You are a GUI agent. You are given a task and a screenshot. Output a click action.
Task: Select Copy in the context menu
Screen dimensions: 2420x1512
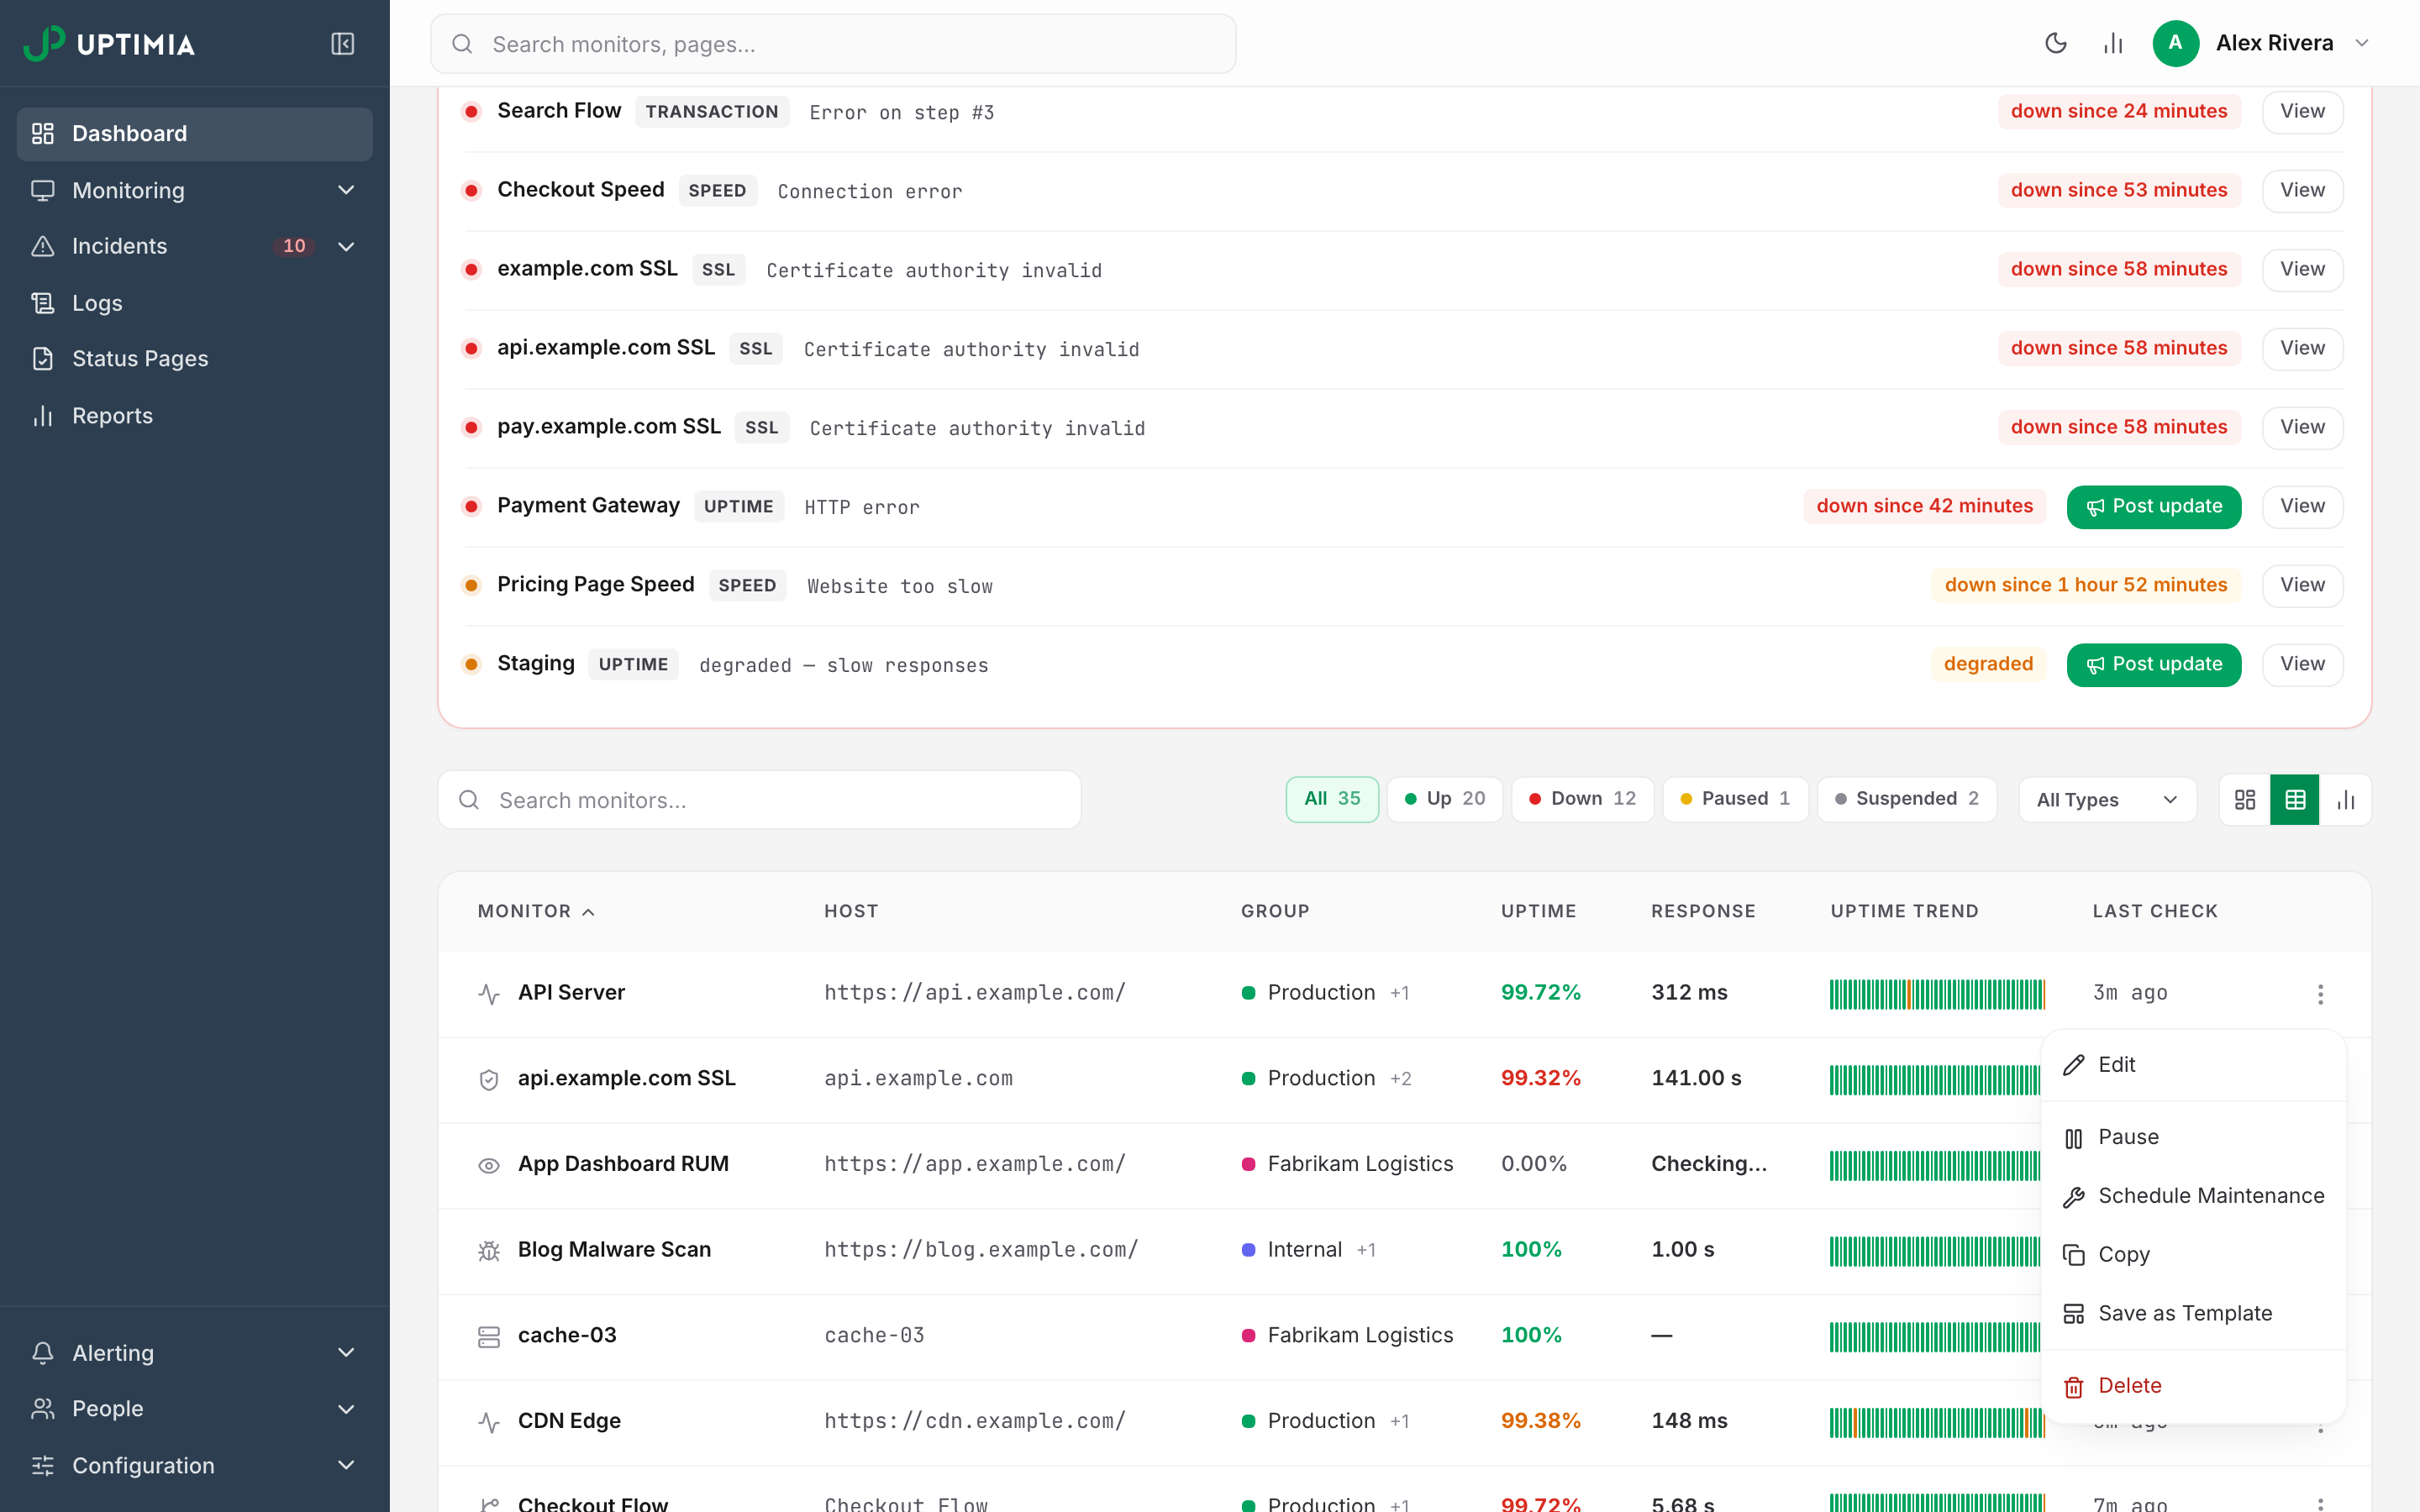tap(2193, 1255)
